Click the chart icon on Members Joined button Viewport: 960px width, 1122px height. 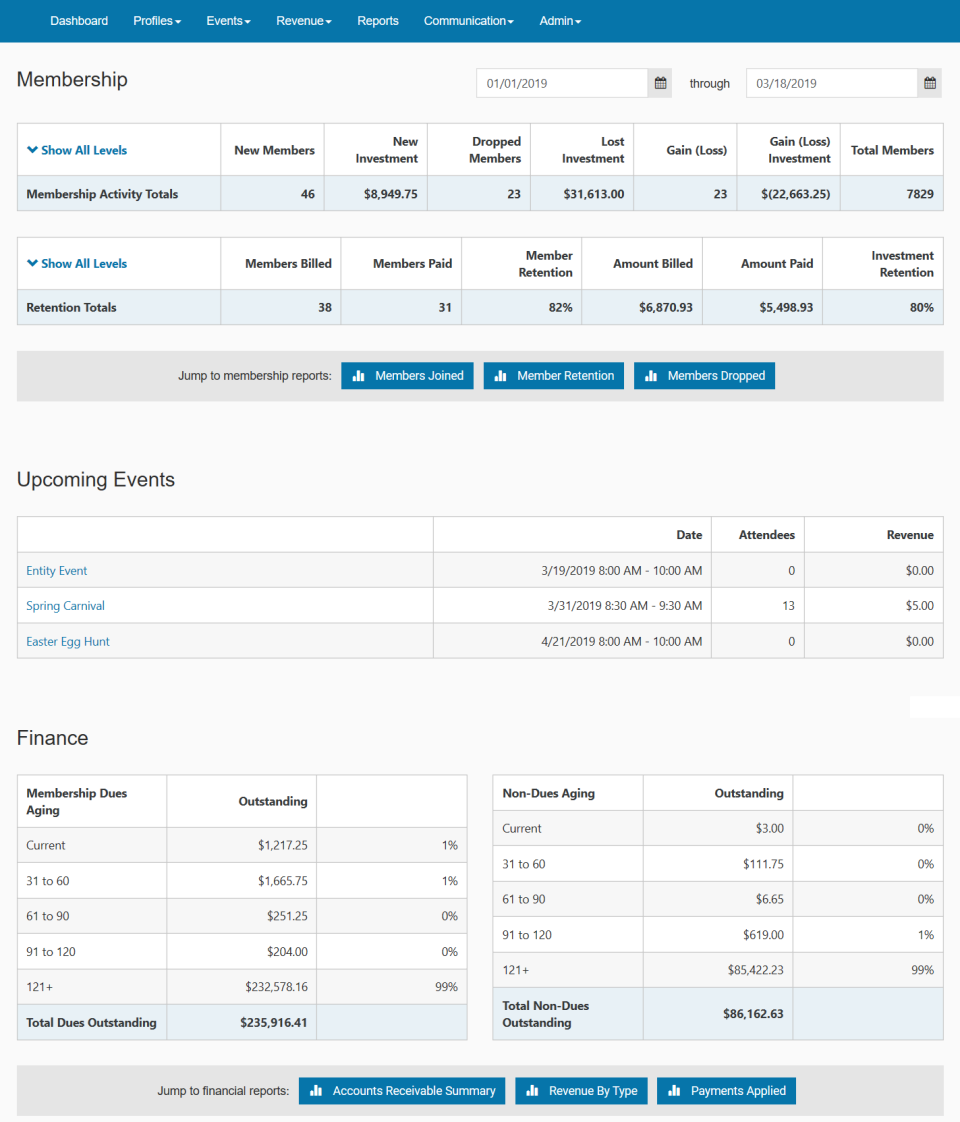359,375
